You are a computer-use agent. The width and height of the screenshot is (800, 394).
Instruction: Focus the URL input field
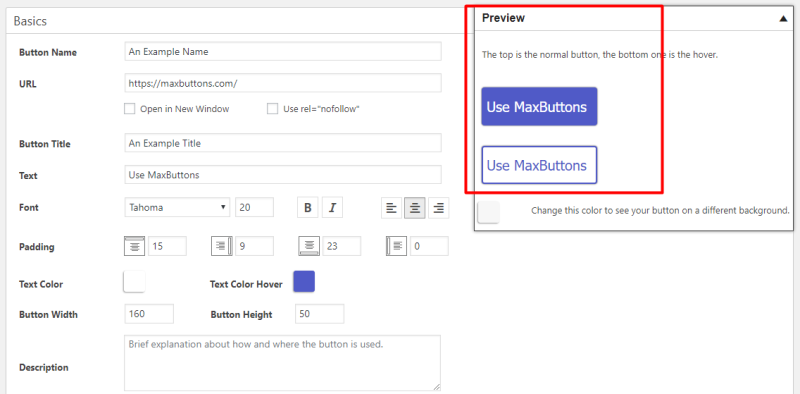click(283, 83)
